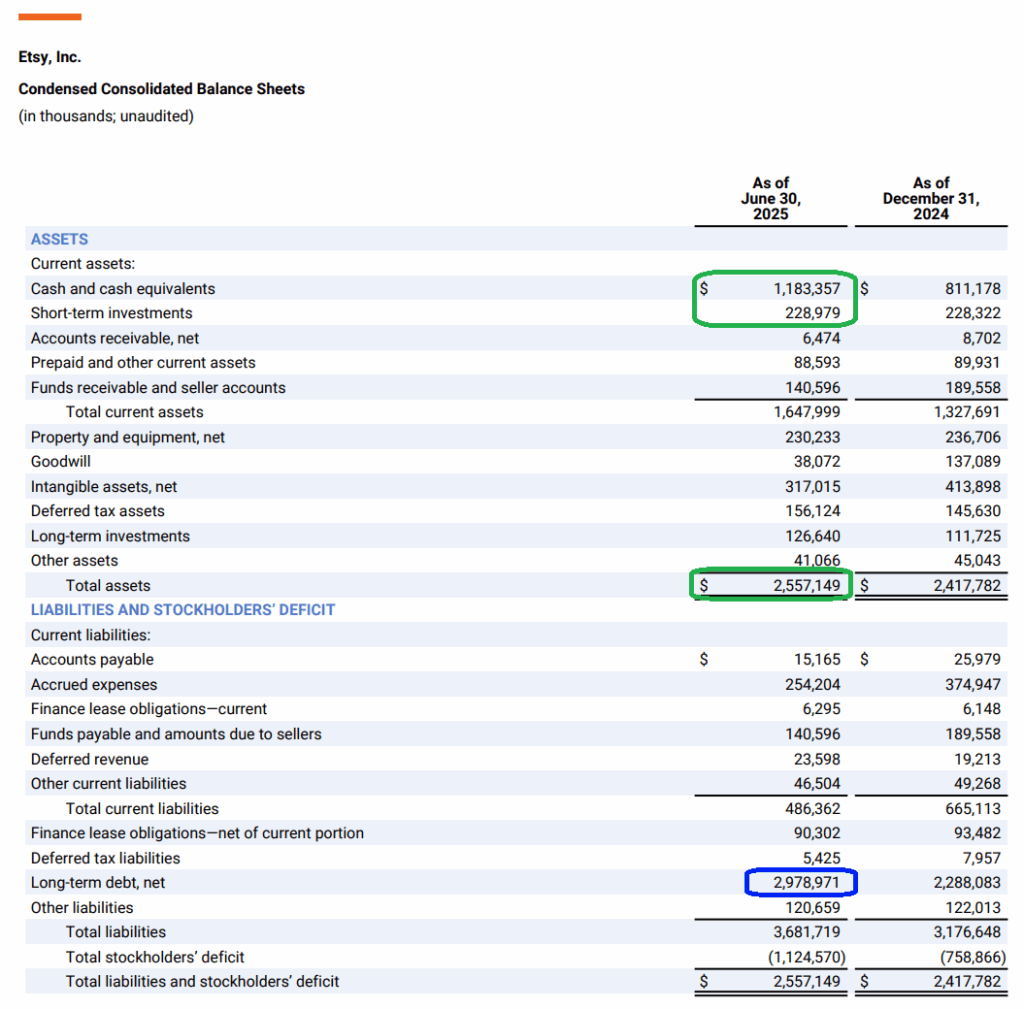
Task: Select the ASSETS section heading
Action: [x=59, y=239]
